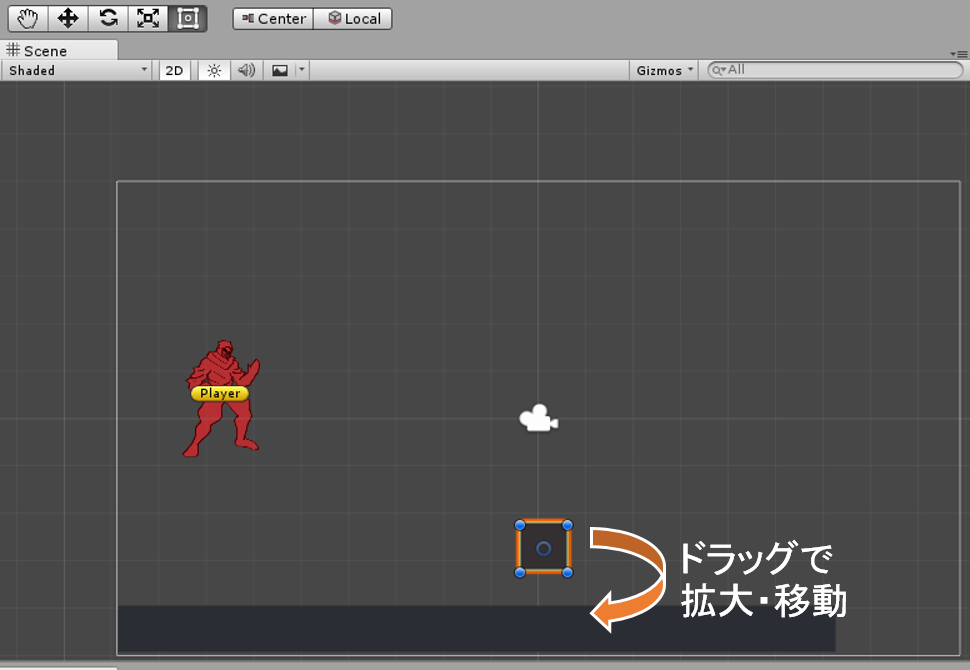Toggle 2D view mode
Screen dimensions: 970x670
[174, 71]
